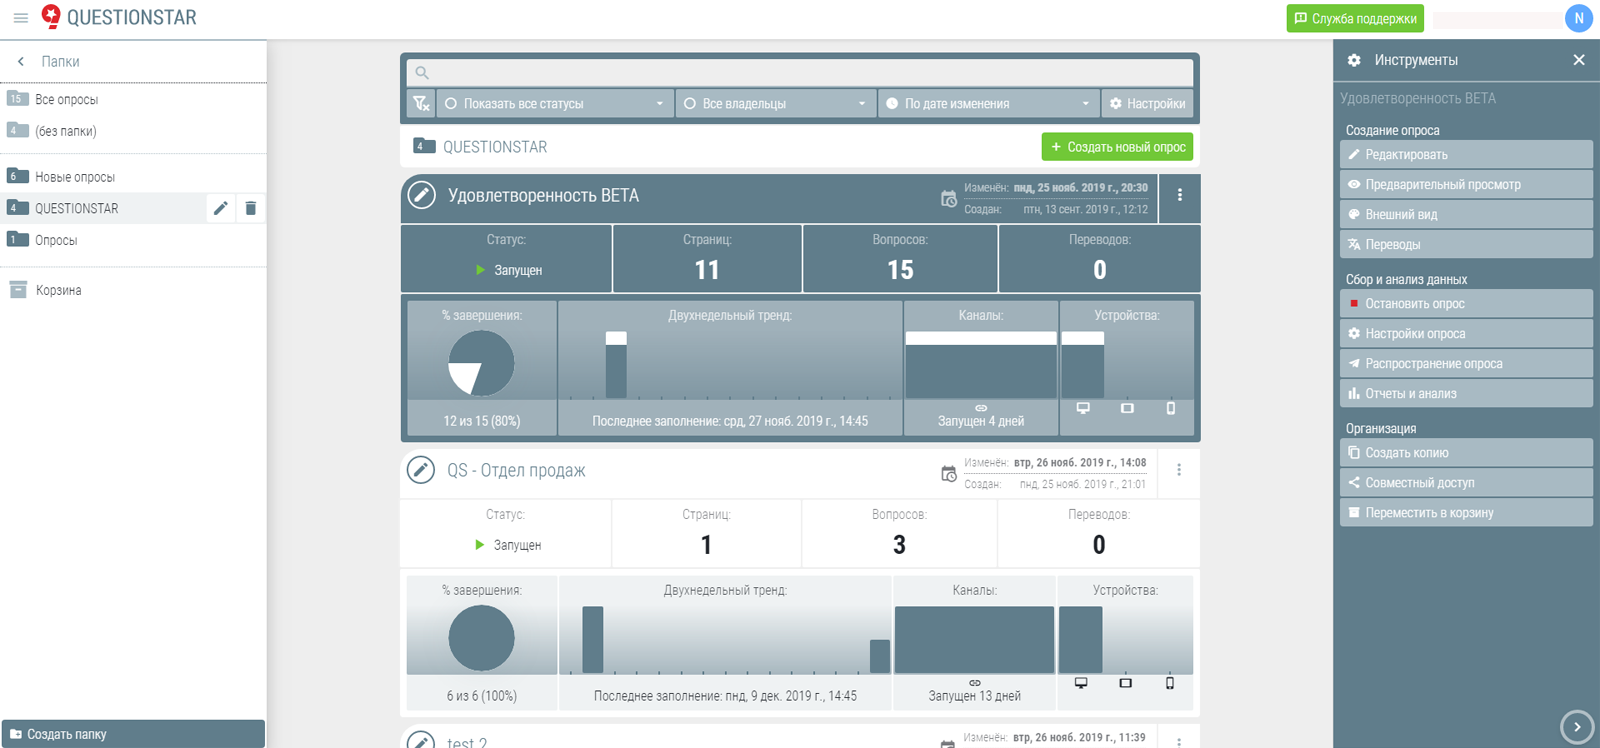Create a new survey with Создать новый опрос
The height and width of the screenshot is (748, 1600).
(1117, 147)
